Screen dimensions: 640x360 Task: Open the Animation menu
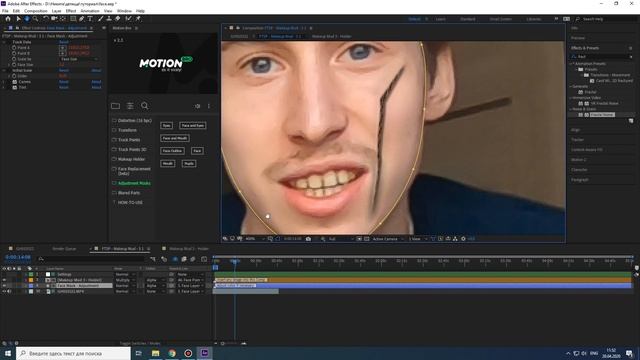(90, 11)
